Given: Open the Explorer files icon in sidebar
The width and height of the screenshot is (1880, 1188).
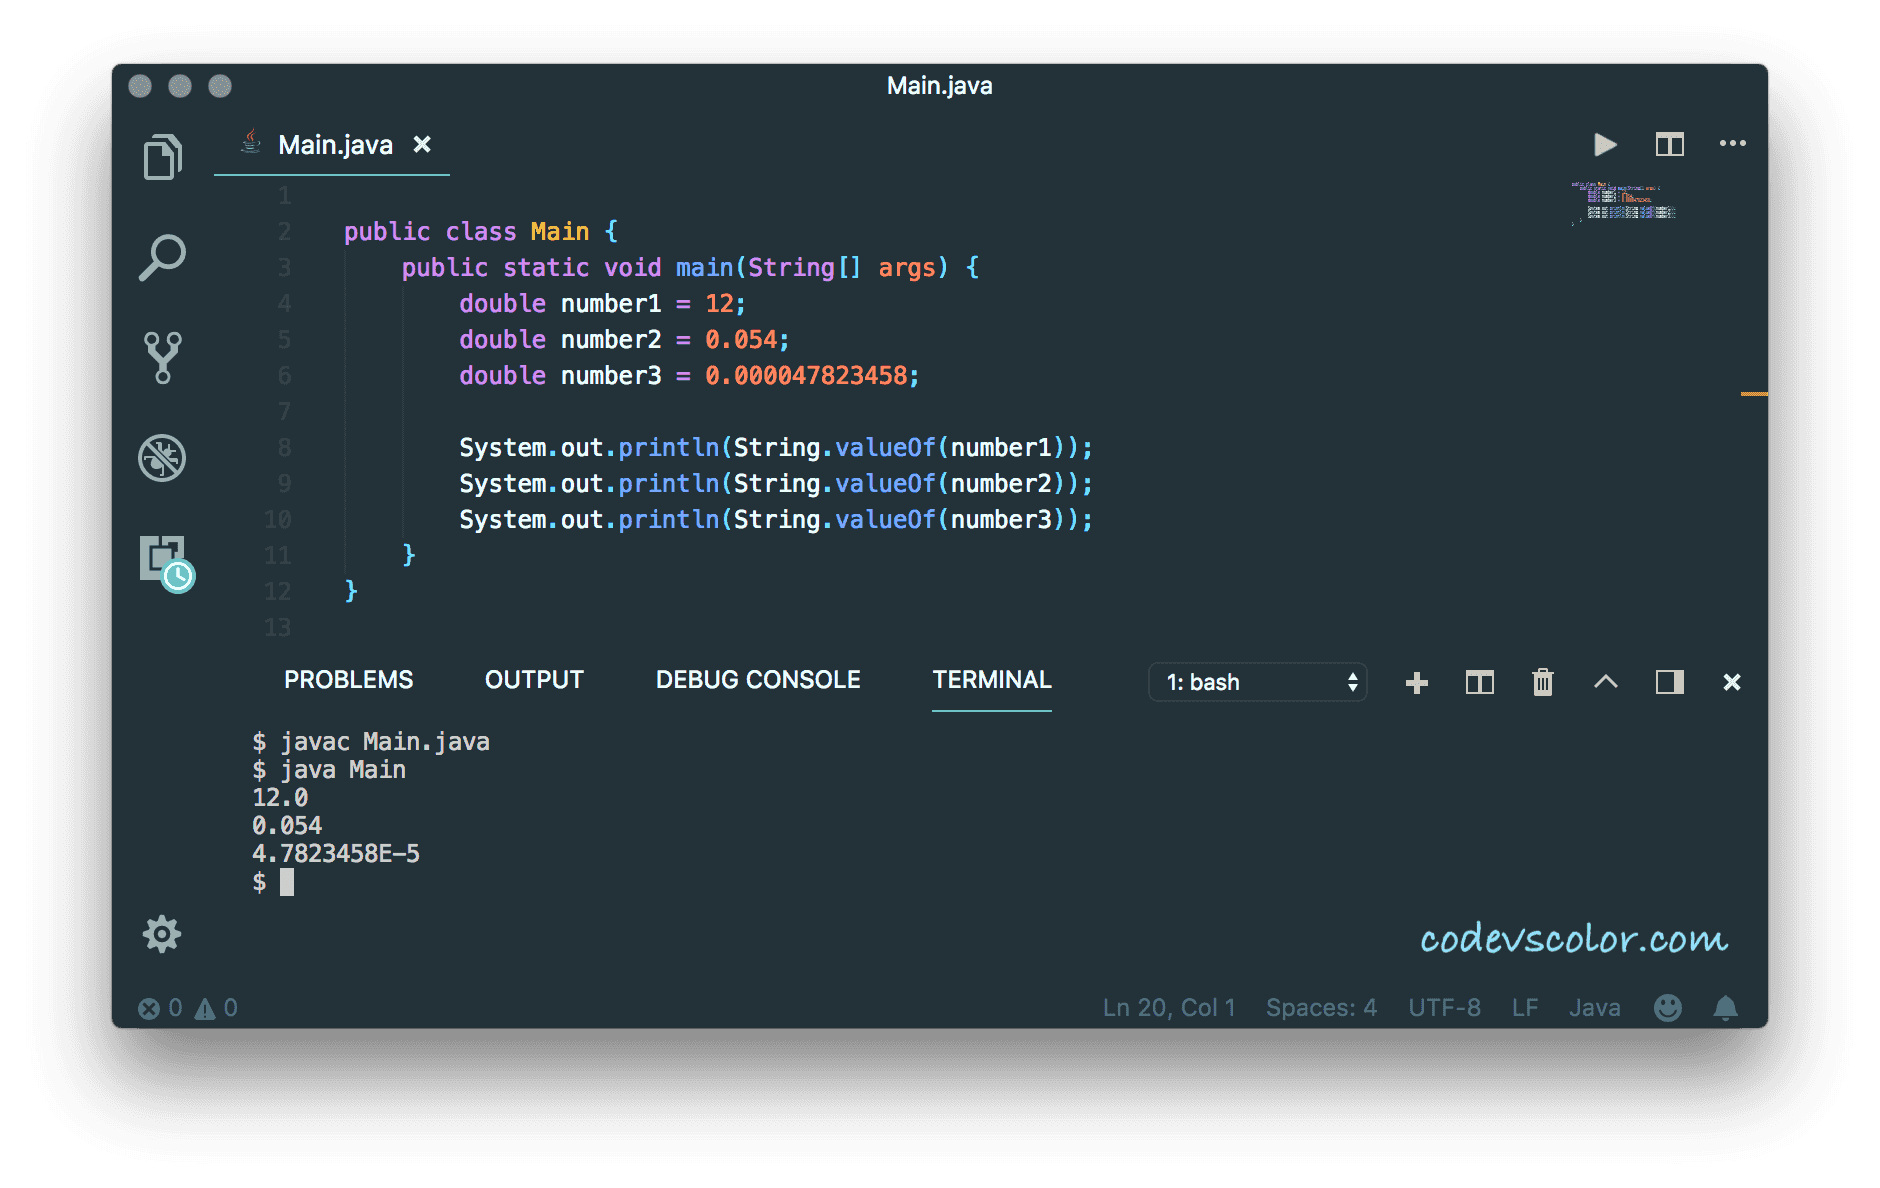Looking at the screenshot, I should (162, 157).
